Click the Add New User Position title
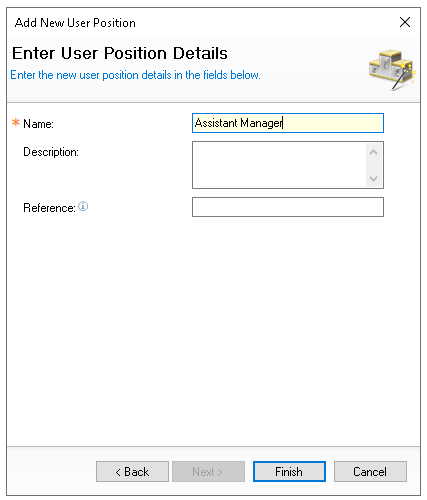Viewport: 427px width, 500px height. pos(75,23)
